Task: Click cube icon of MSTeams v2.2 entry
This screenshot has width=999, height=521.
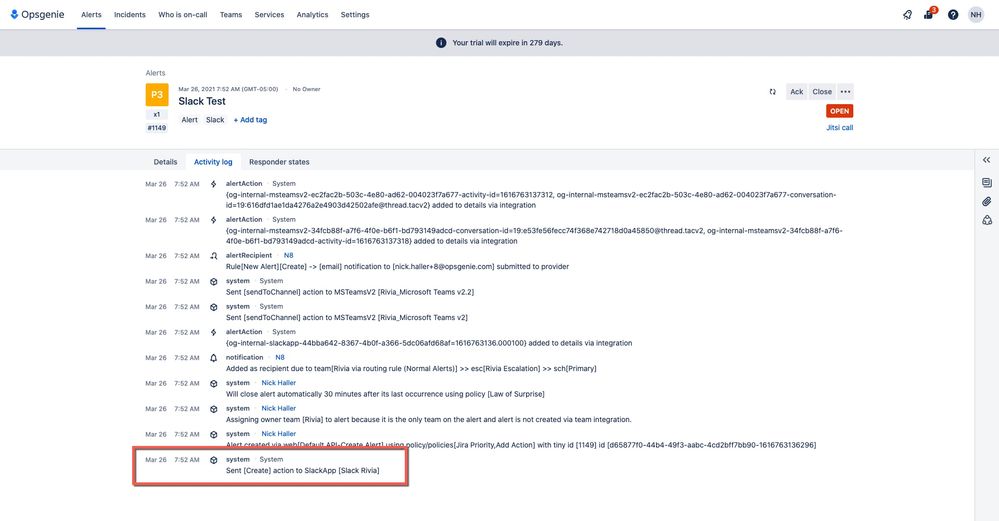Action: click(x=213, y=282)
